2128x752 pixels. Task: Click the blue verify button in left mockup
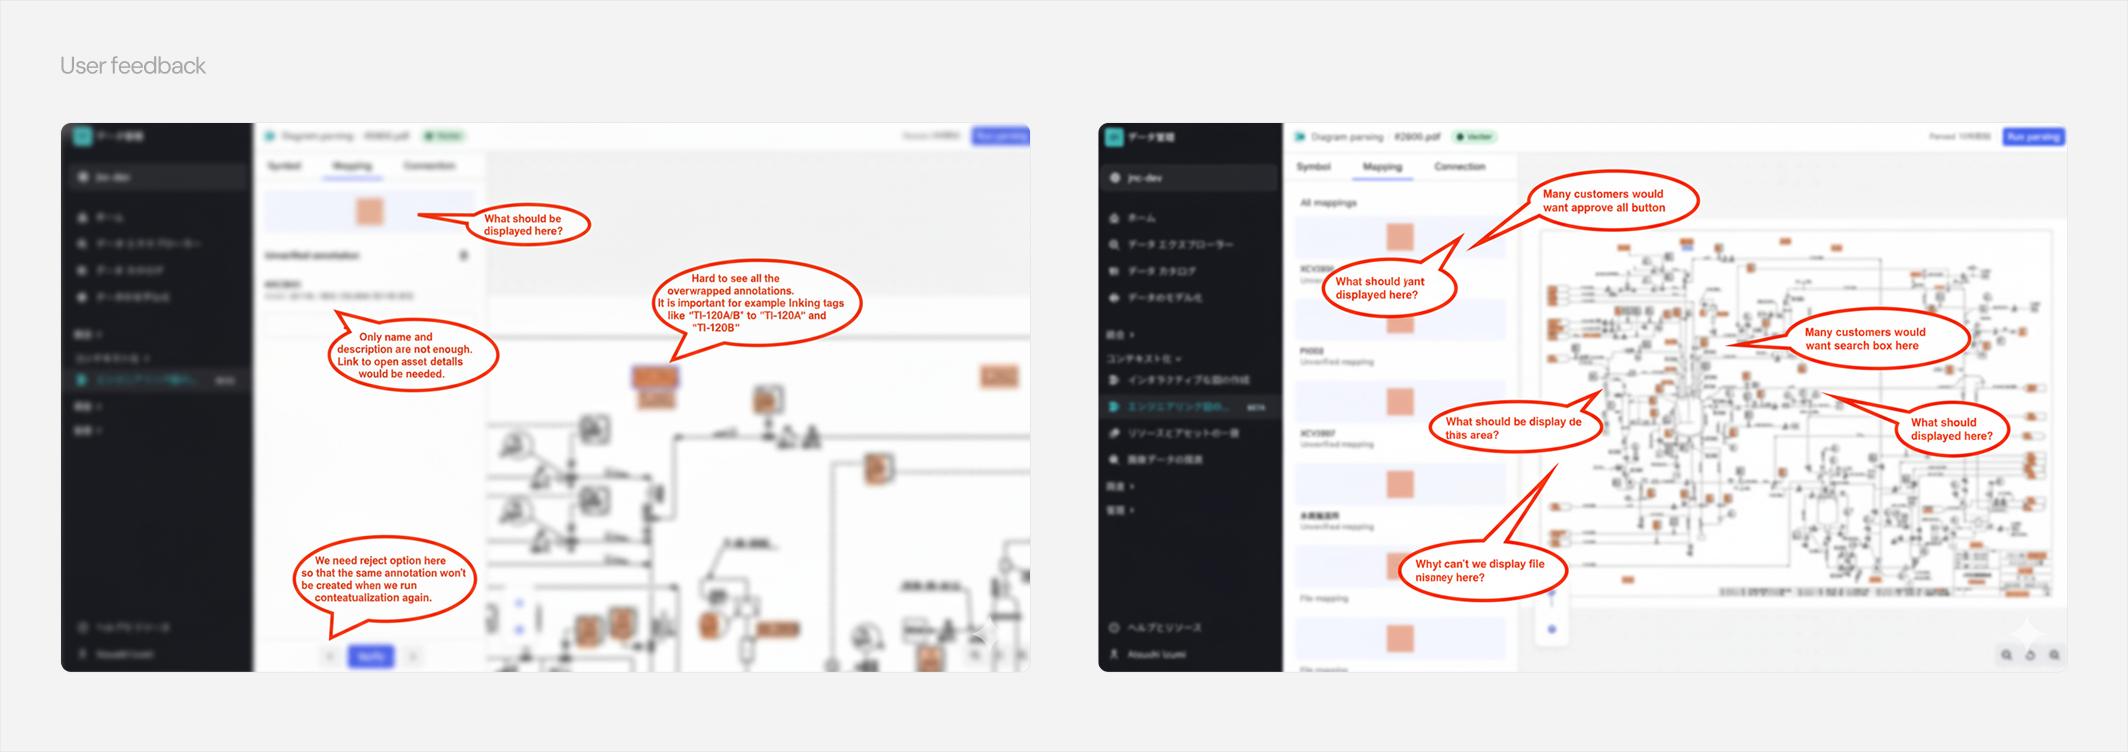tap(371, 656)
